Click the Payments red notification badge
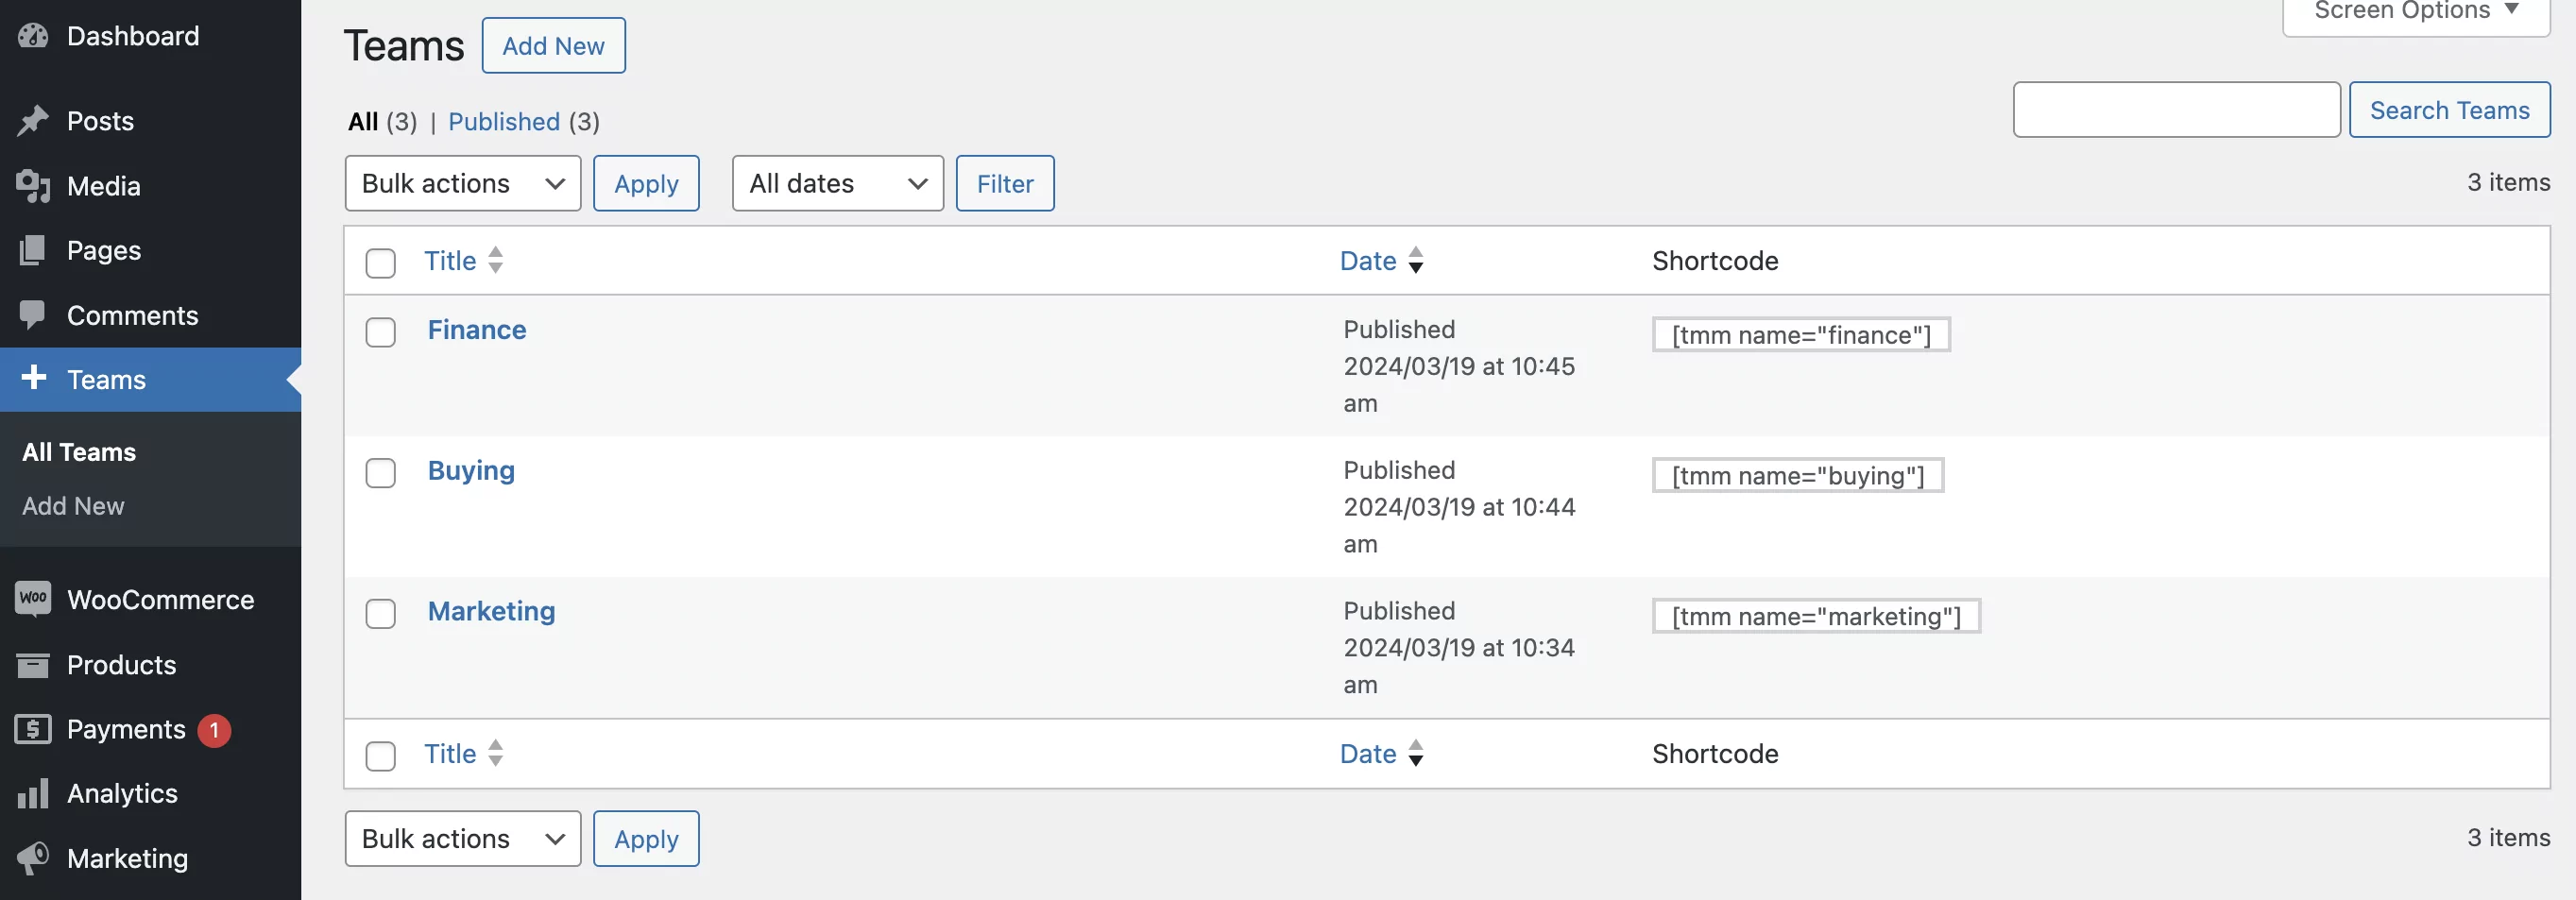 click(x=214, y=730)
